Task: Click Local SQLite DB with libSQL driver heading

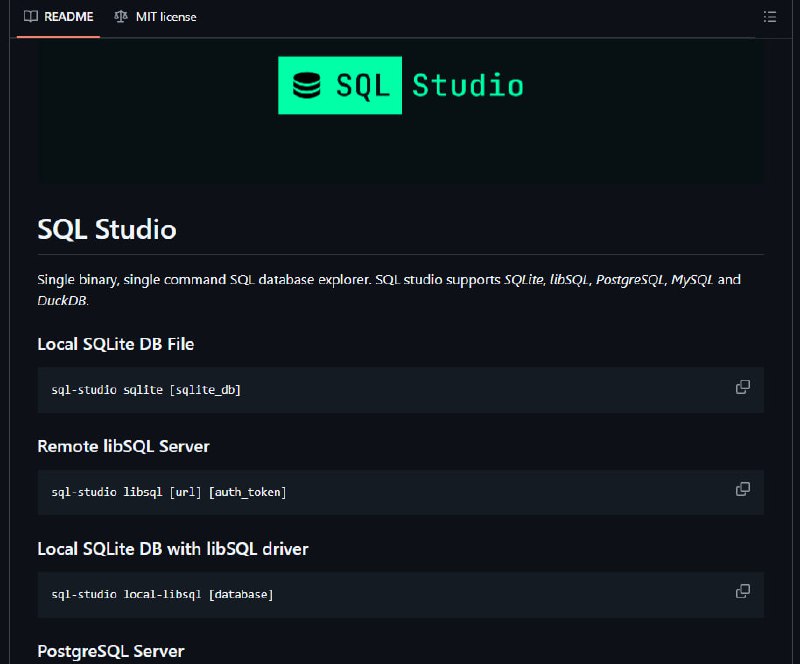Action: click(x=172, y=549)
